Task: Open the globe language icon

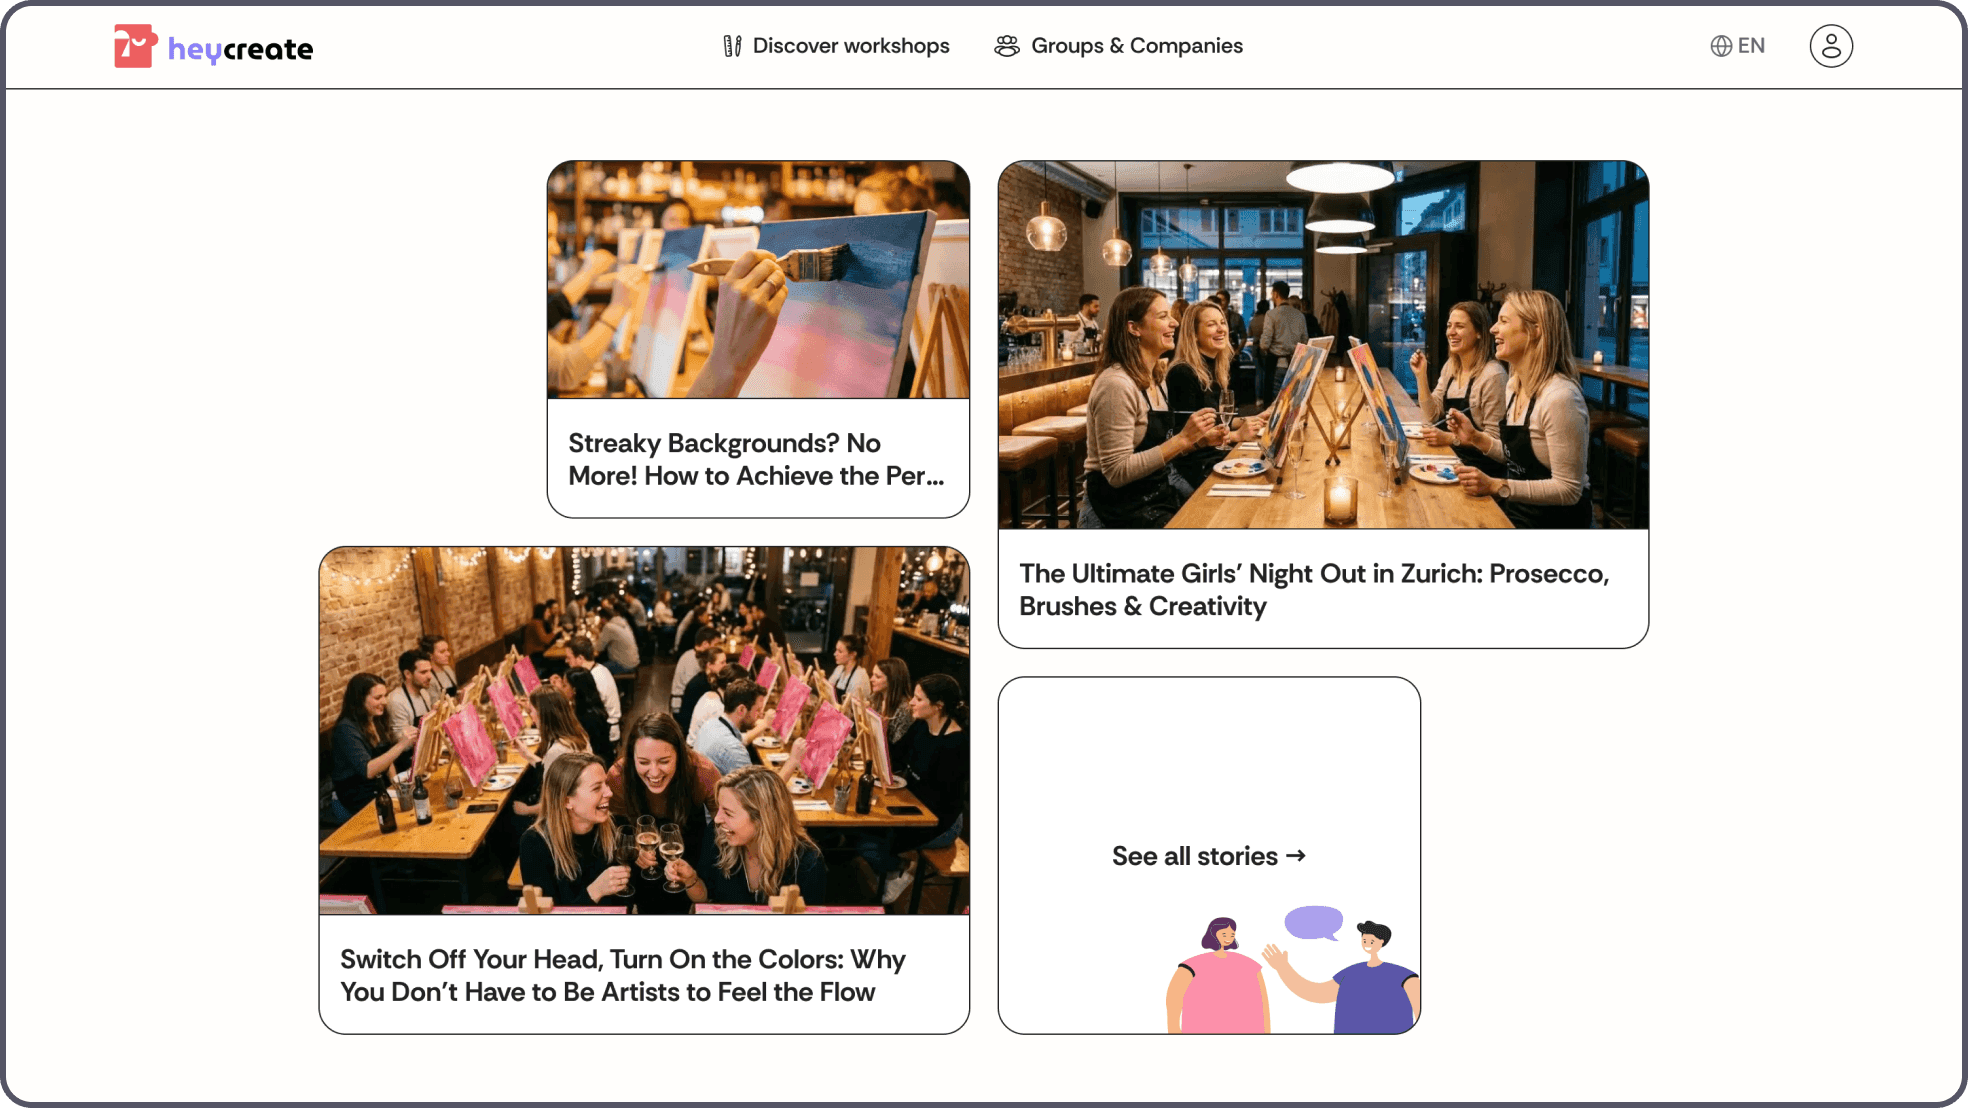Action: 1719,45
